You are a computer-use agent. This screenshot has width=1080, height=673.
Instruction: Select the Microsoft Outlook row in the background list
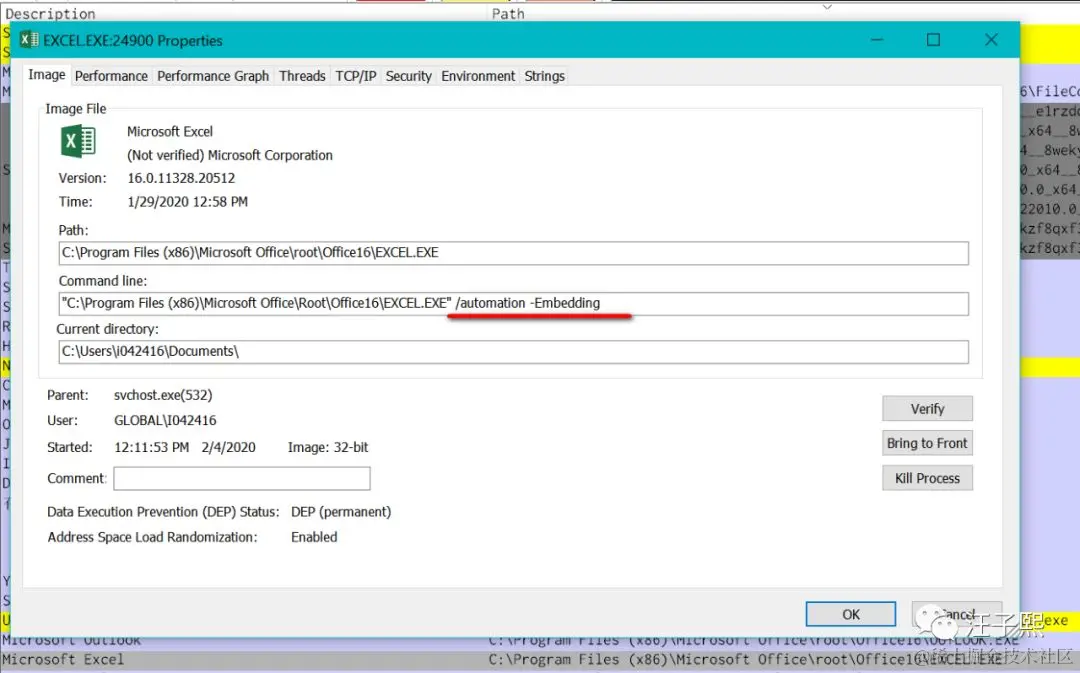(540, 643)
